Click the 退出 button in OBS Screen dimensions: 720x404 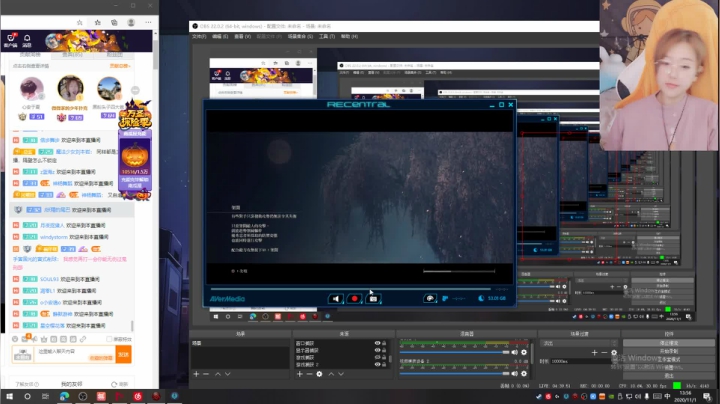(669, 376)
